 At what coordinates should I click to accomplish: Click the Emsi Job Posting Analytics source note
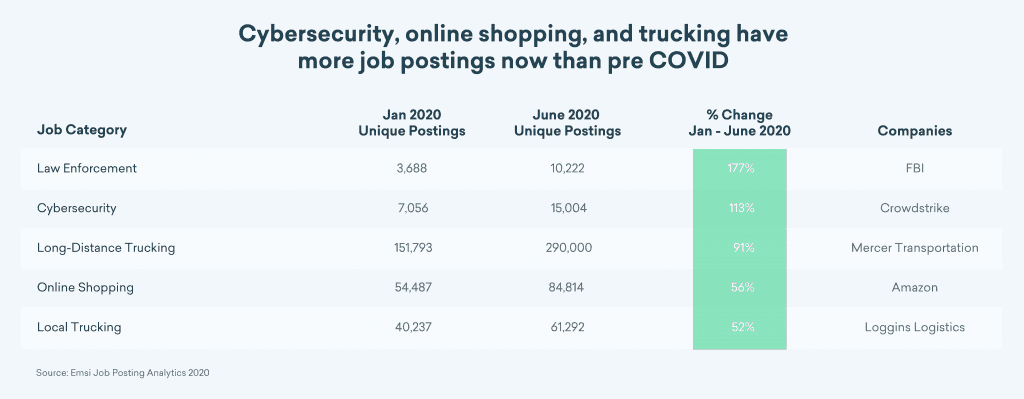pyautogui.click(x=123, y=374)
